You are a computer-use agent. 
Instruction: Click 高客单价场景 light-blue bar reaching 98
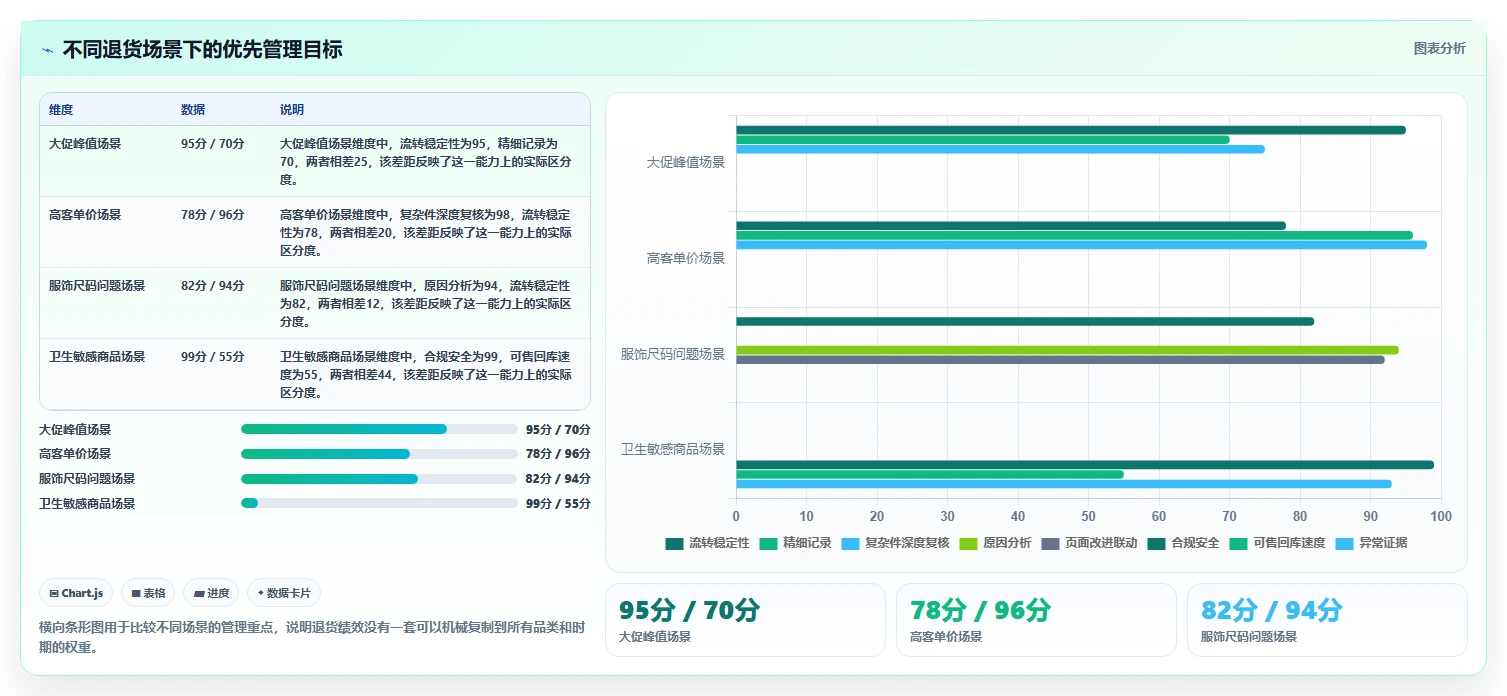(x=1081, y=245)
